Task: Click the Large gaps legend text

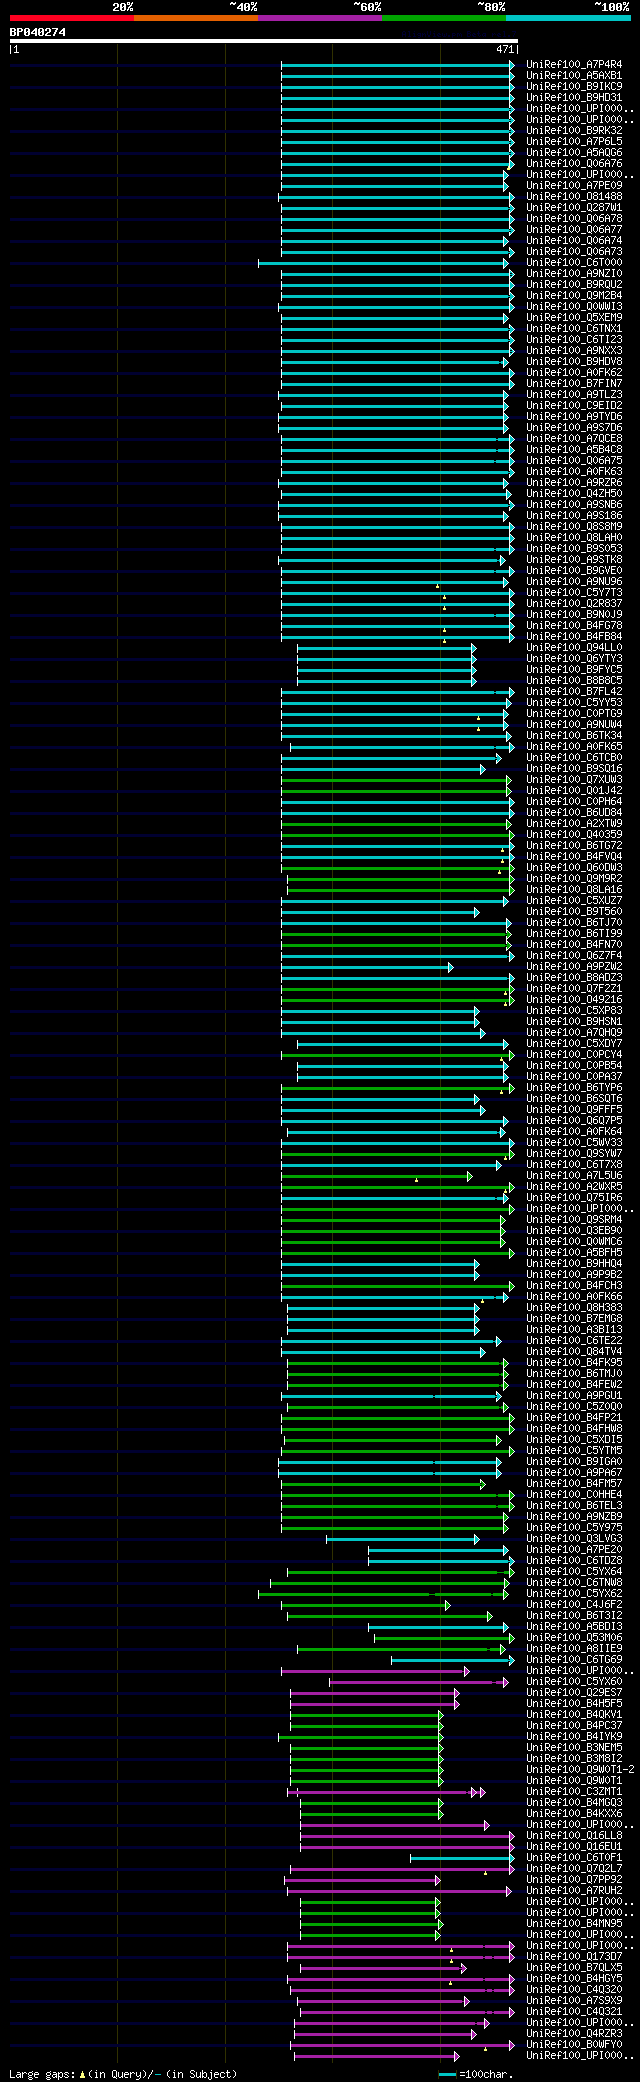Action: pos(123,2074)
